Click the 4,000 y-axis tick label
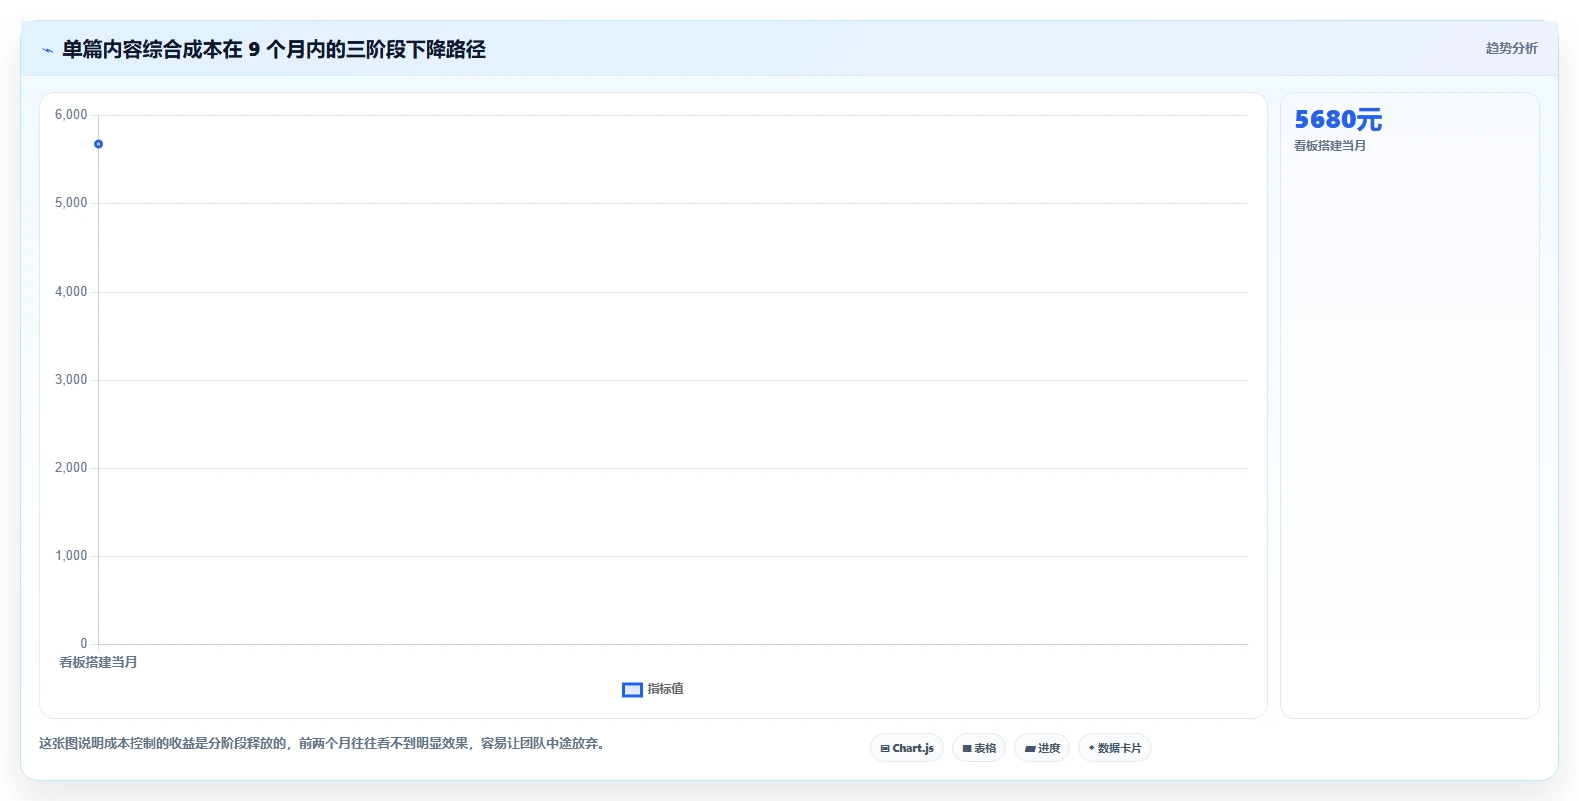This screenshot has width=1579, height=801. pyautogui.click(x=71, y=292)
